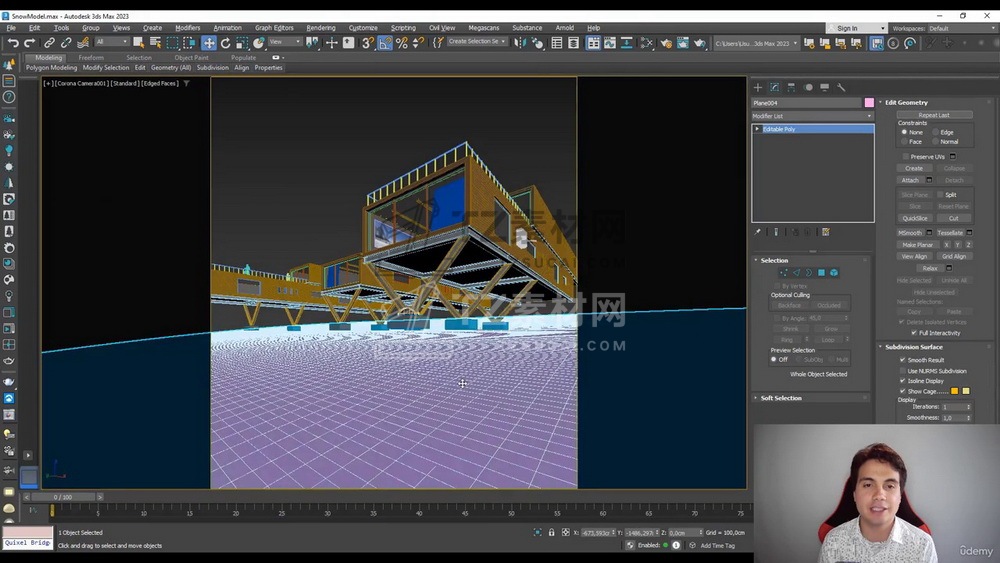Image resolution: width=1000 pixels, height=563 pixels.
Task: Select the Edge constraint radio button
Action: pyautogui.click(x=936, y=132)
